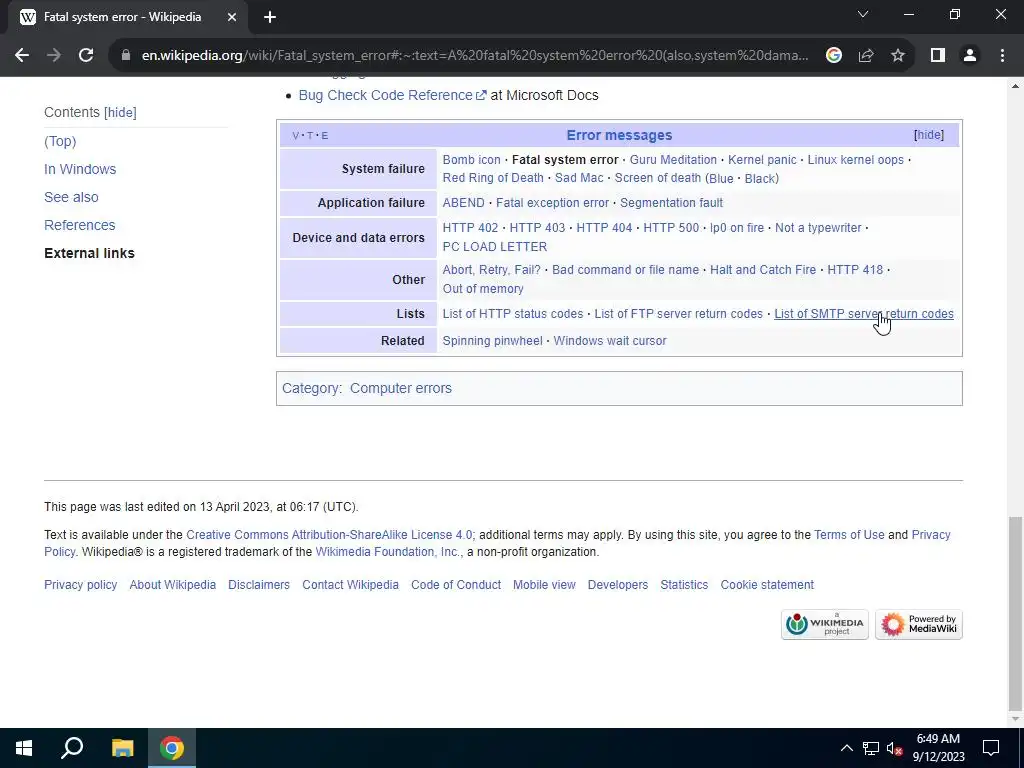View site information lock icon
This screenshot has width=1024, height=768.
[126, 56]
